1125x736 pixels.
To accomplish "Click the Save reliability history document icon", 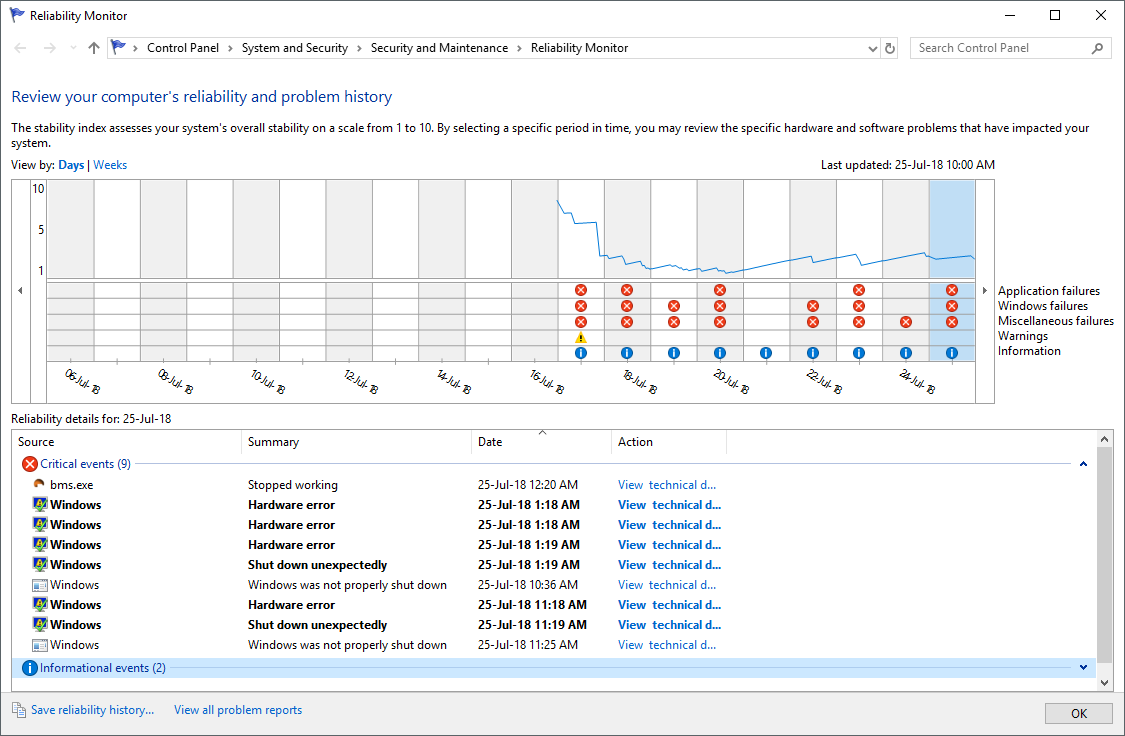I will click(x=19, y=709).
